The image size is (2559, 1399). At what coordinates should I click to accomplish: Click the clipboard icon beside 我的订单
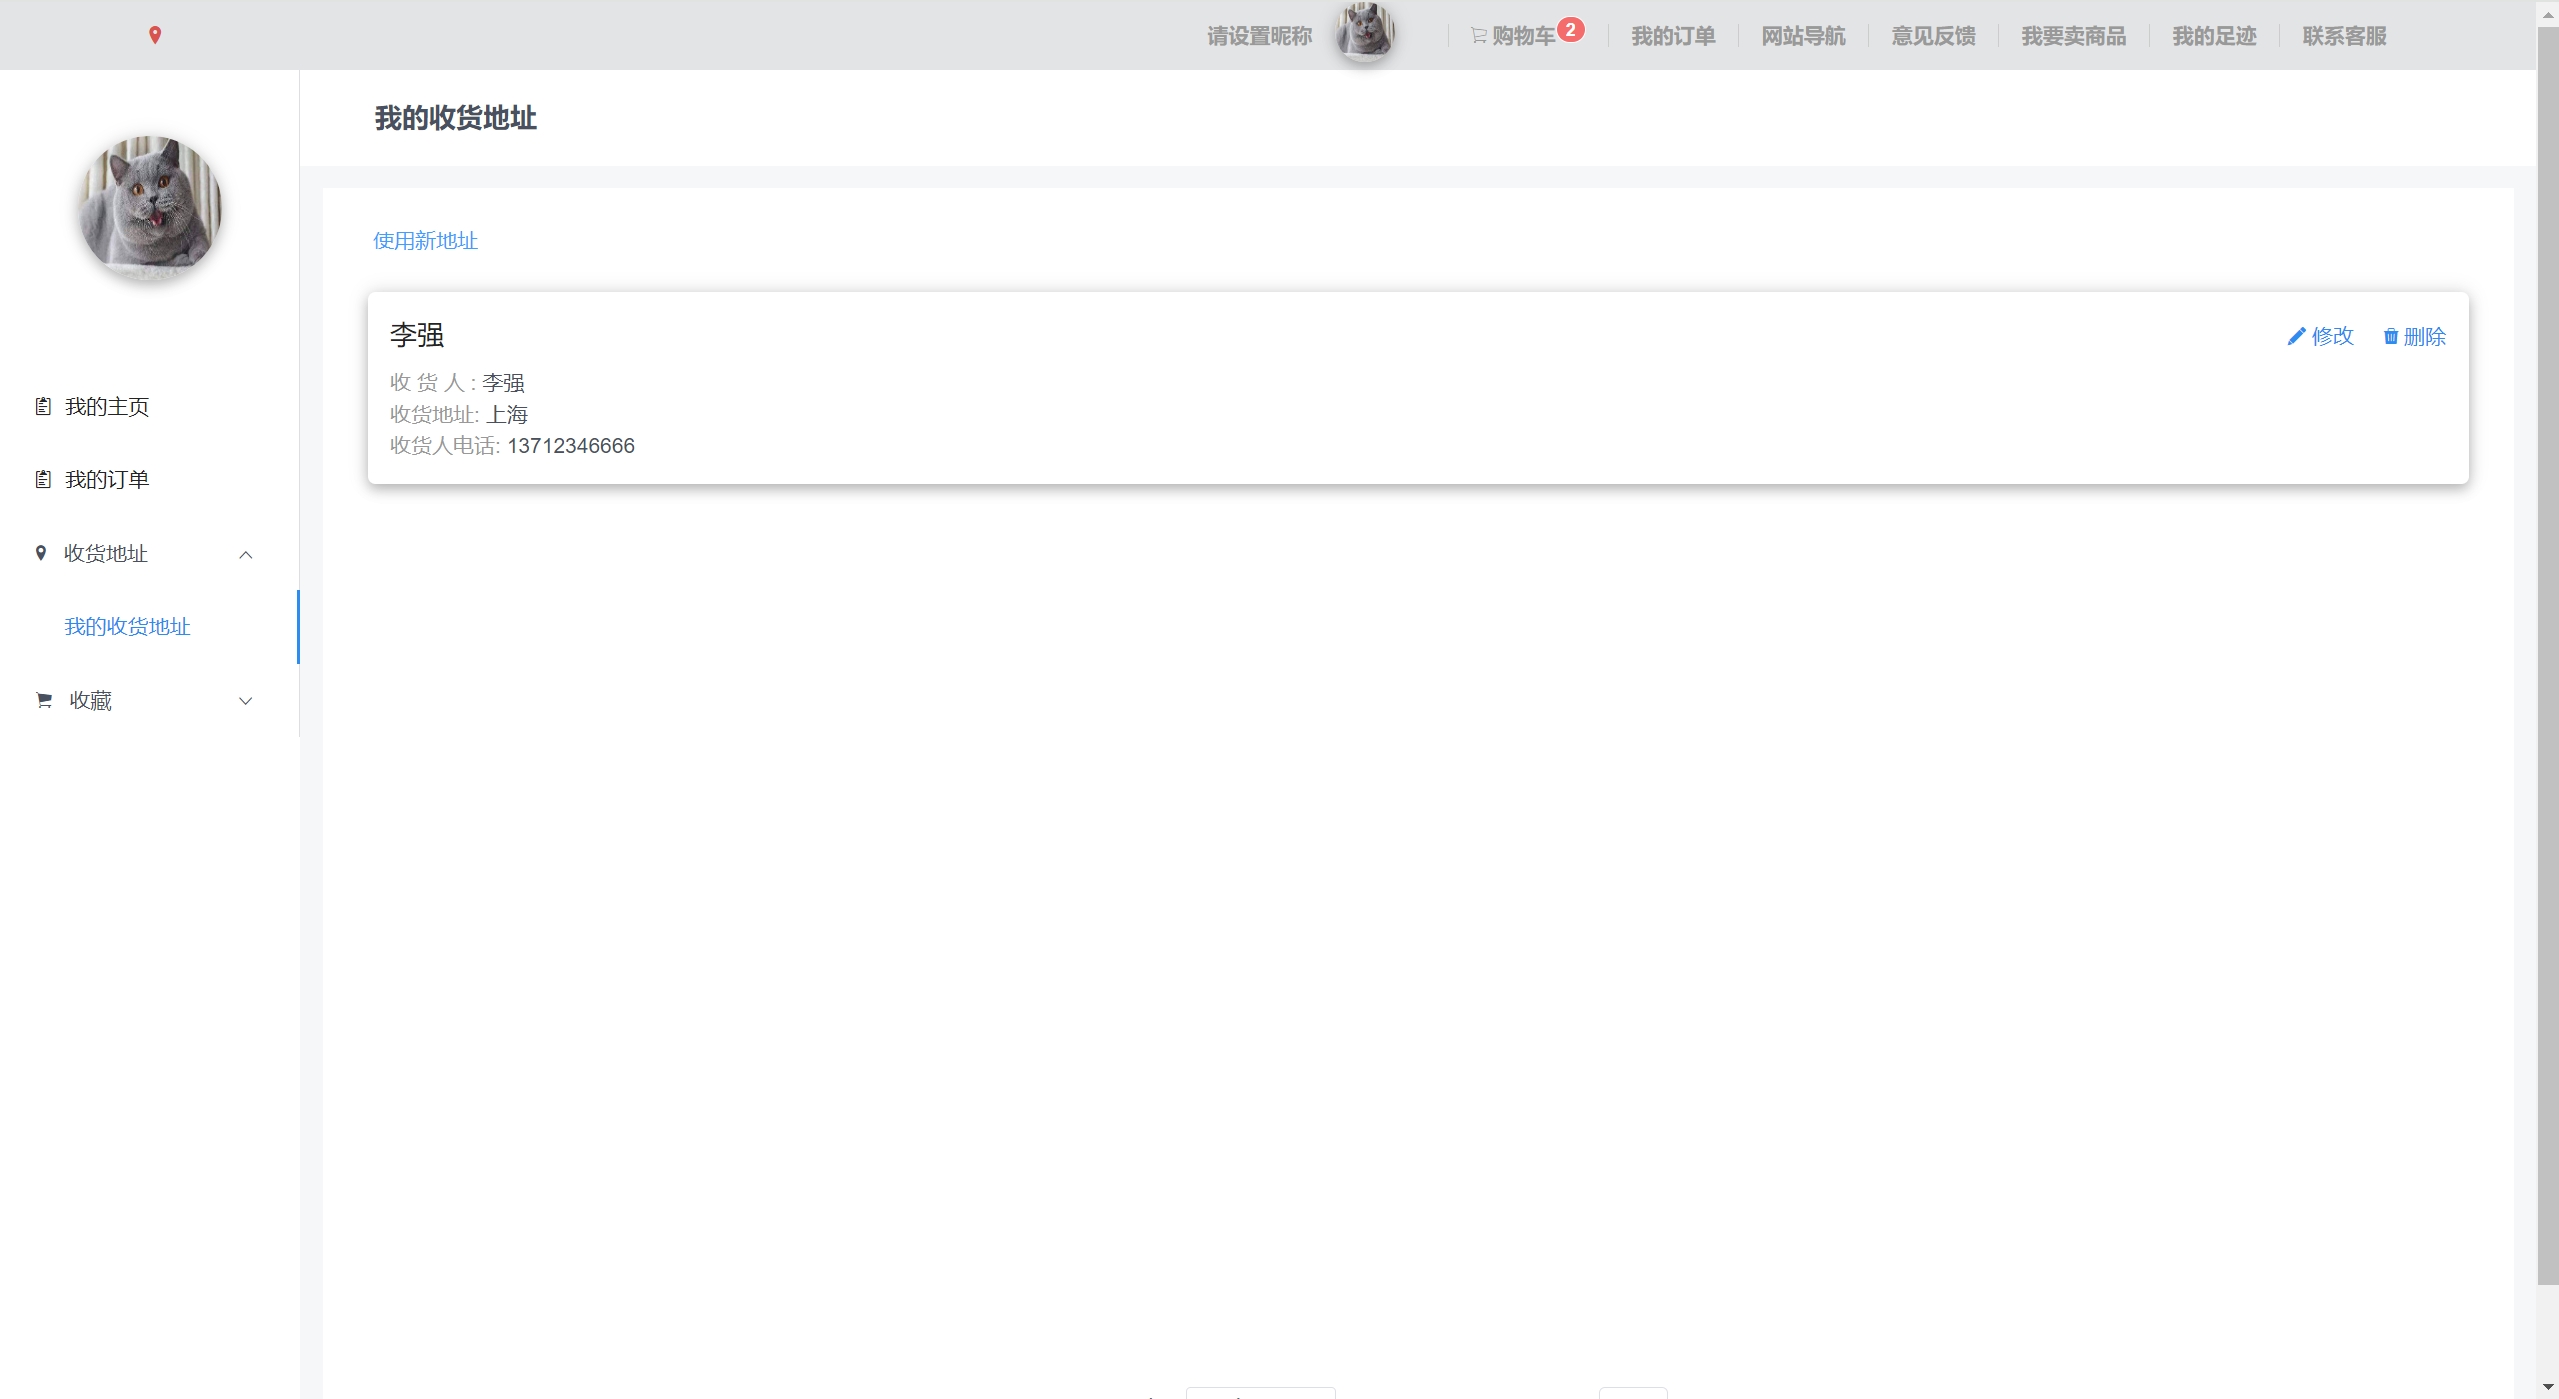coord(43,480)
